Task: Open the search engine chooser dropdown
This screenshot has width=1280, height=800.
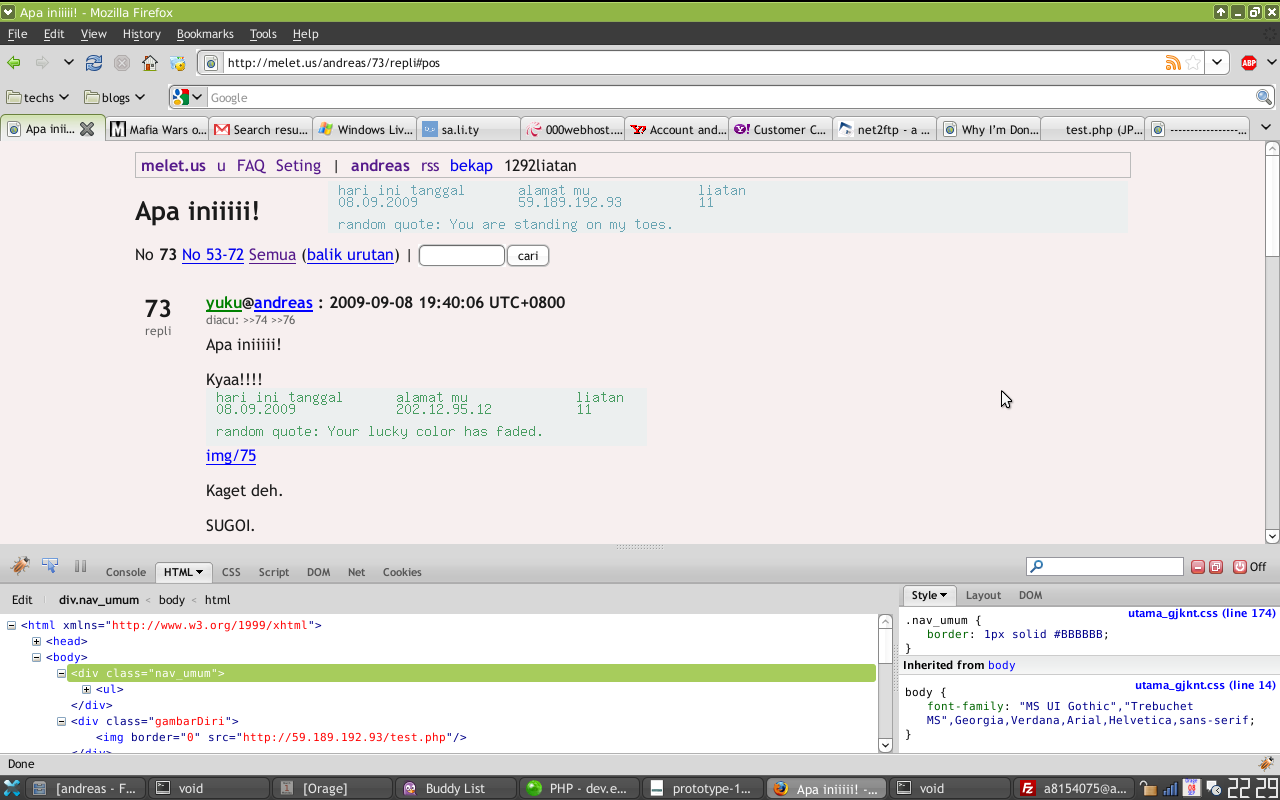Action: click(x=187, y=97)
